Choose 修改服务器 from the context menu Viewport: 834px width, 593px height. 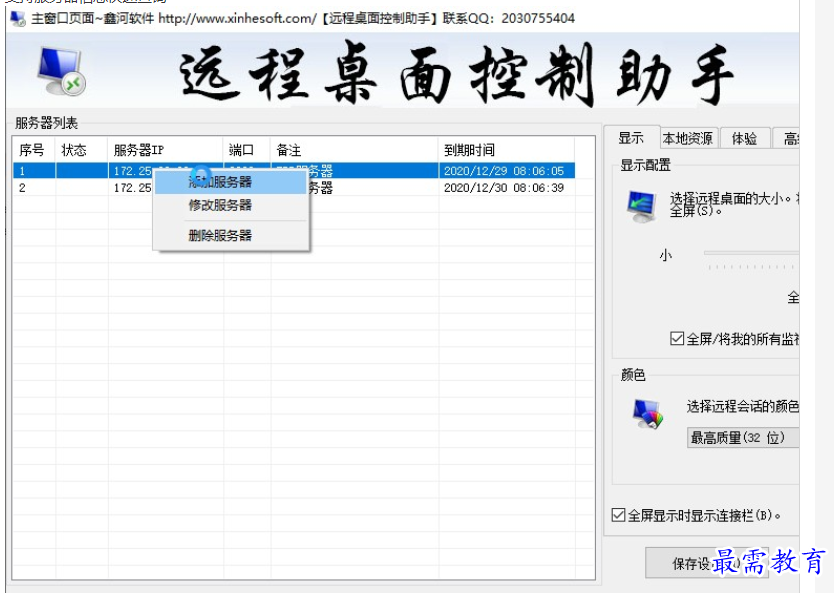(231, 205)
